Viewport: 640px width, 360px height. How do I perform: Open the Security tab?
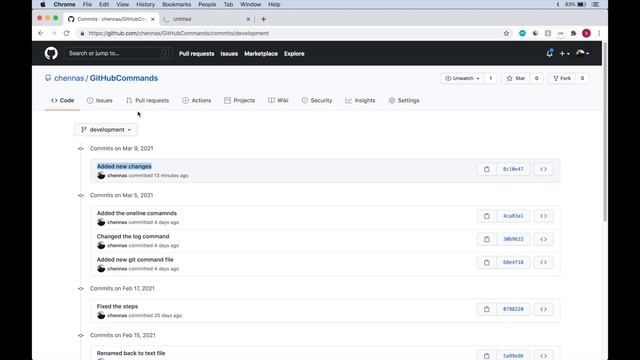pos(317,100)
